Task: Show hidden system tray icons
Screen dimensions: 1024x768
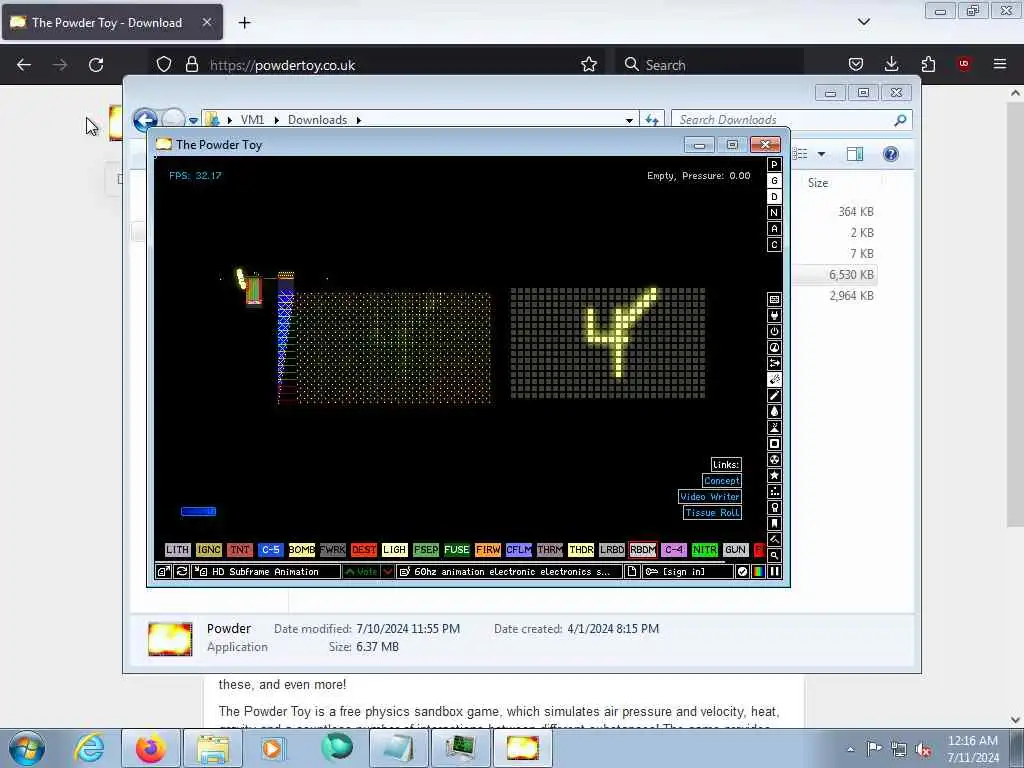Action: tap(850, 749)
